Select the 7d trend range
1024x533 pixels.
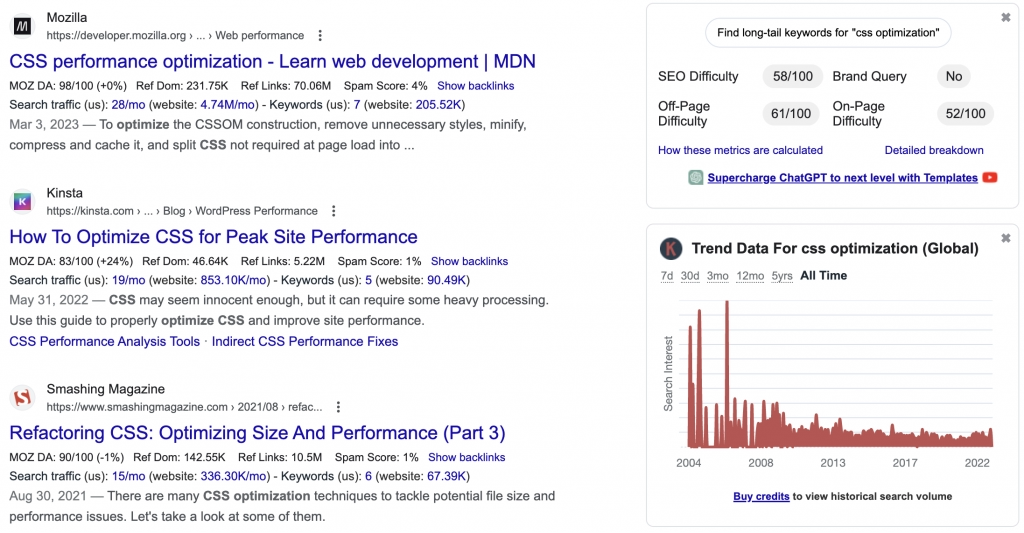click(x=667, y=276)
